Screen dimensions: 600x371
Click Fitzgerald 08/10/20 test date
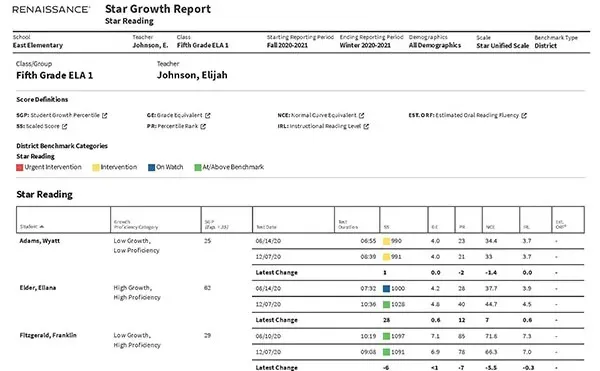click(268, 336)
